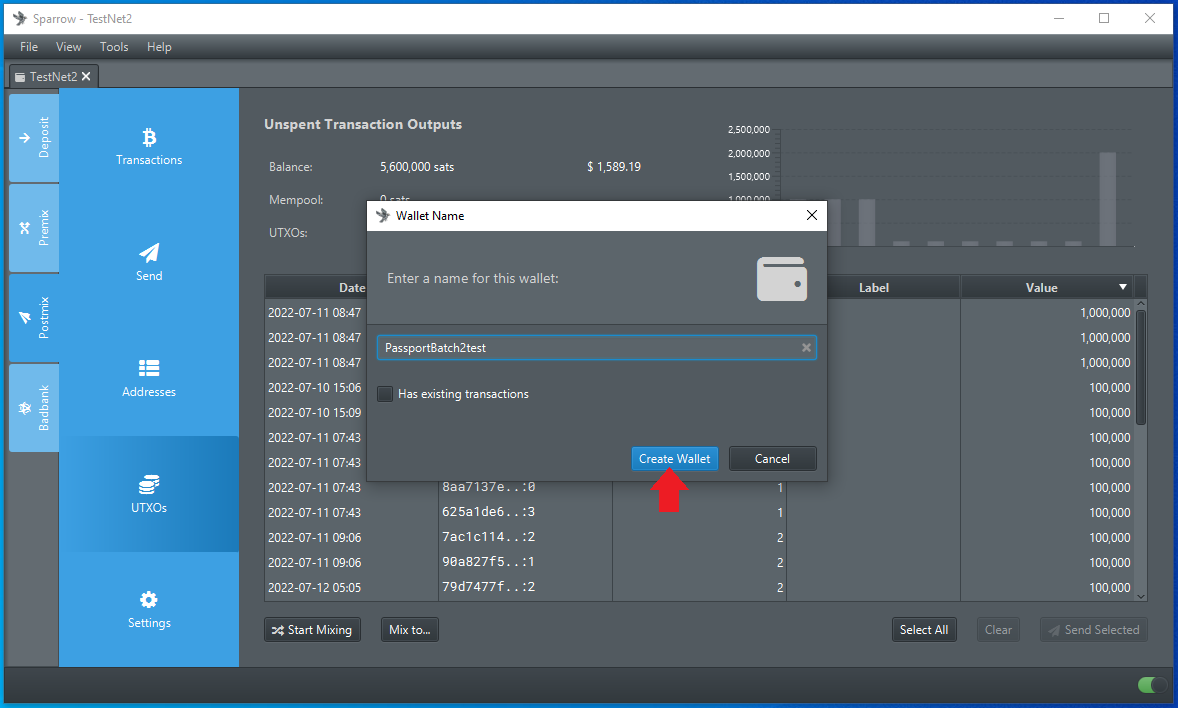
Task: Maximize the Sparrow window
Action: click(1104, 18)
